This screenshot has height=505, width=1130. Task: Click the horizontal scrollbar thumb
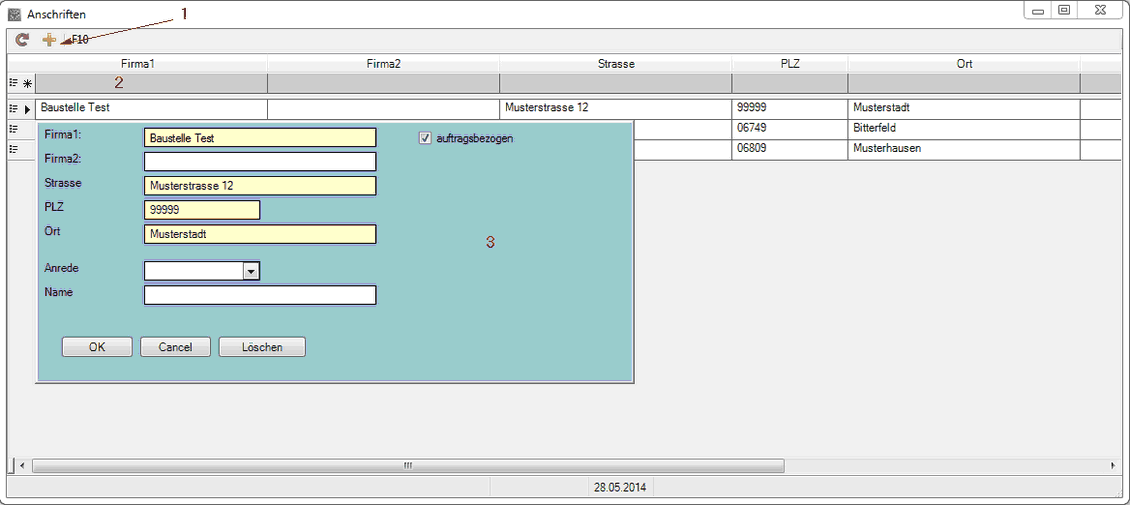pyautogui.click(x=408, y=466)
